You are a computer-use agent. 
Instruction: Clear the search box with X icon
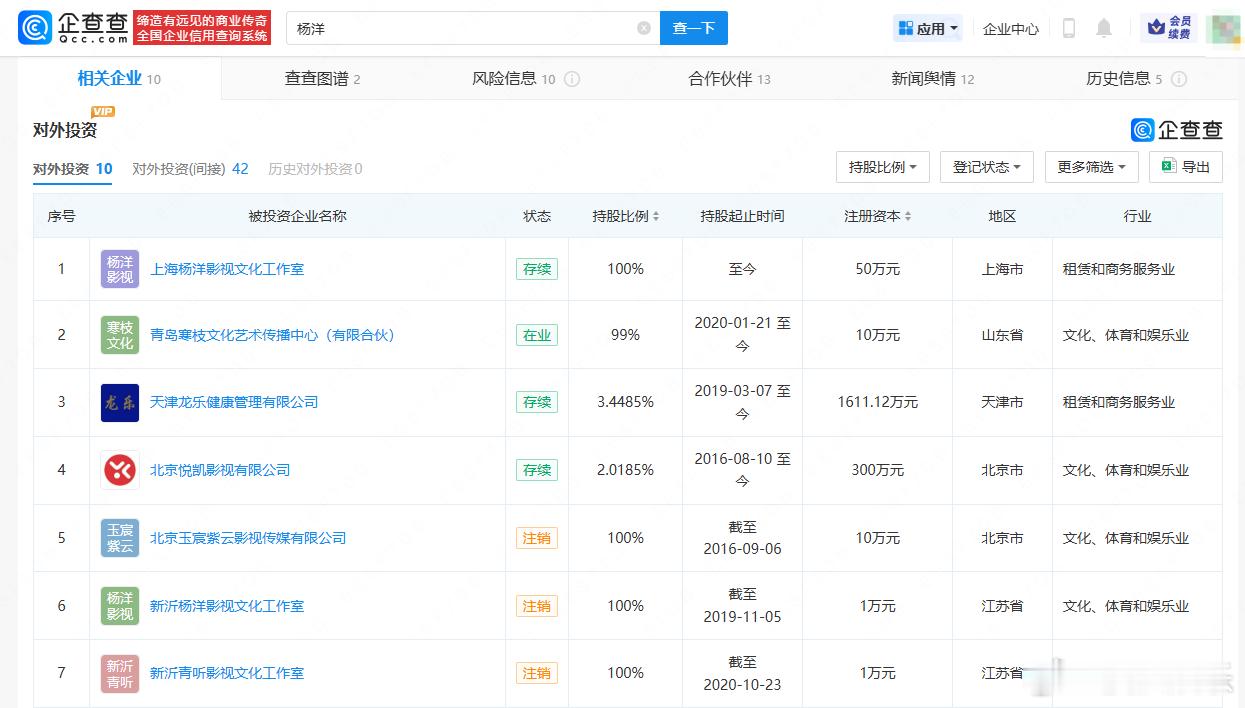(644, 28)
